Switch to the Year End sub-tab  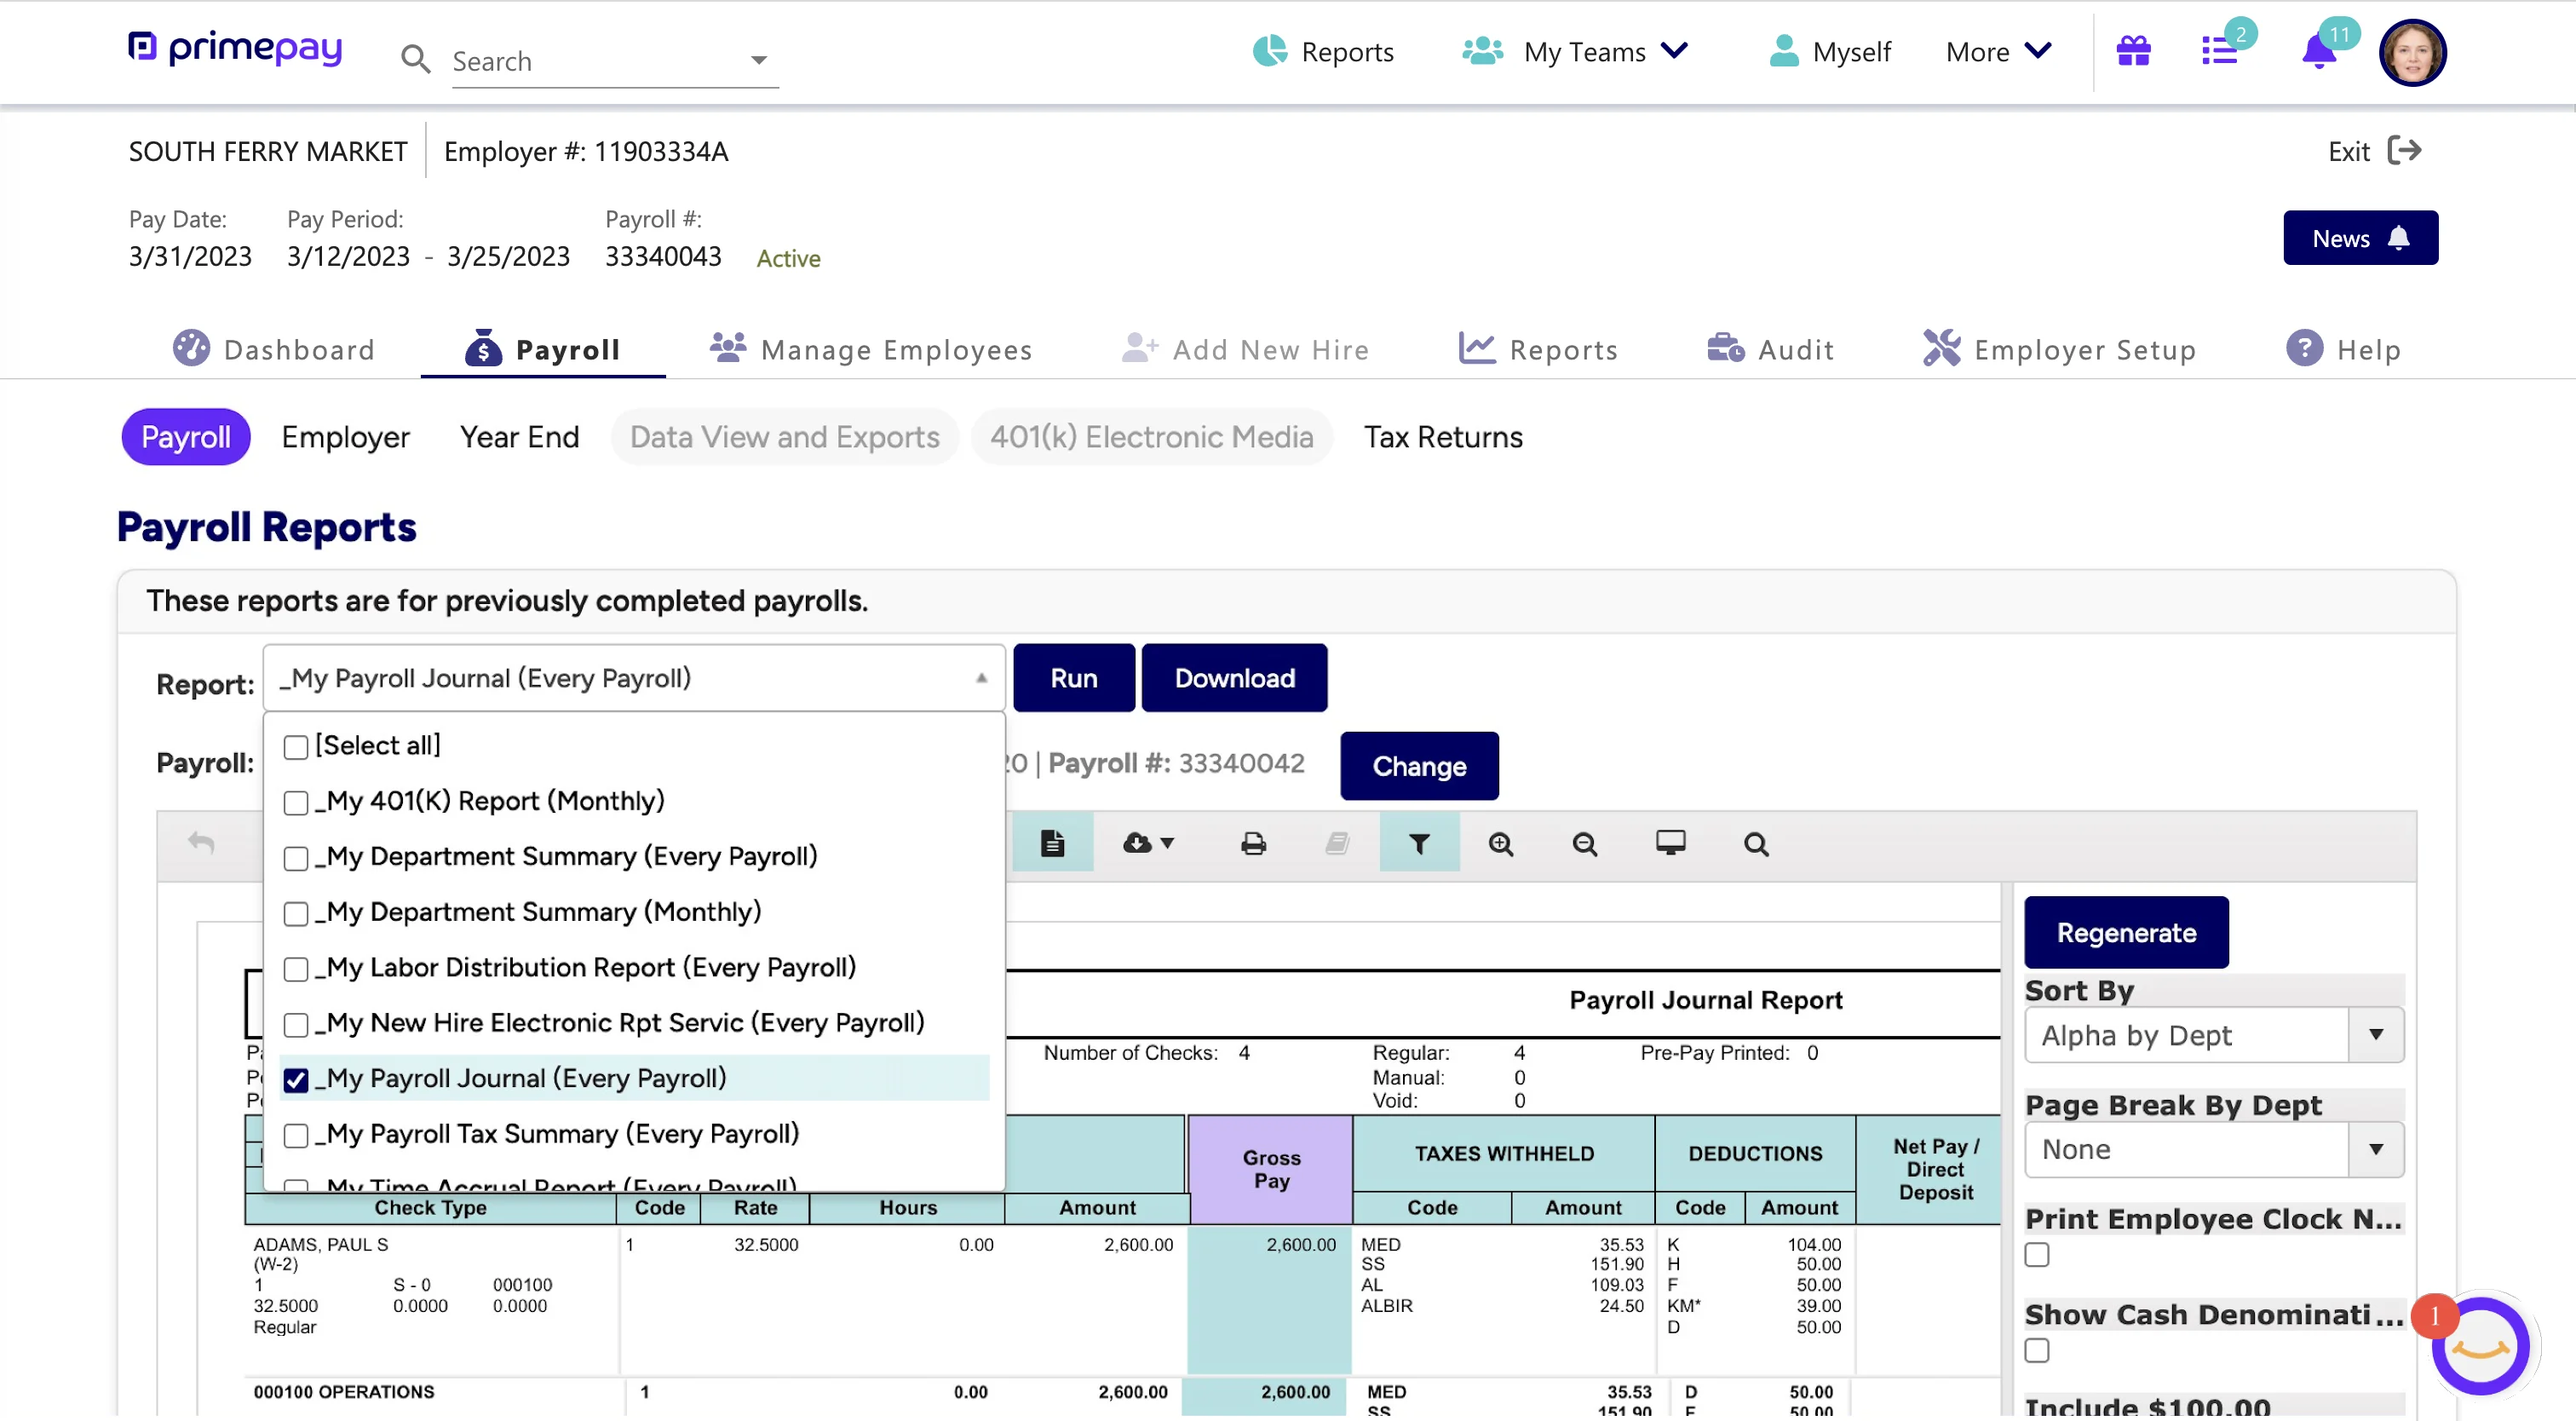point(519,437)
